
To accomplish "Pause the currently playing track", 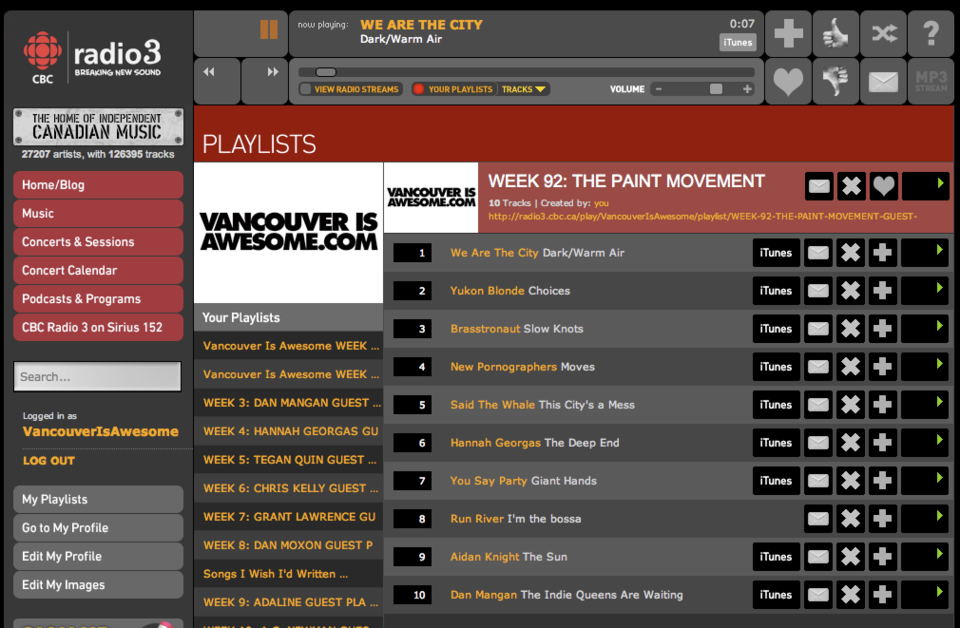I will point(269,29).
